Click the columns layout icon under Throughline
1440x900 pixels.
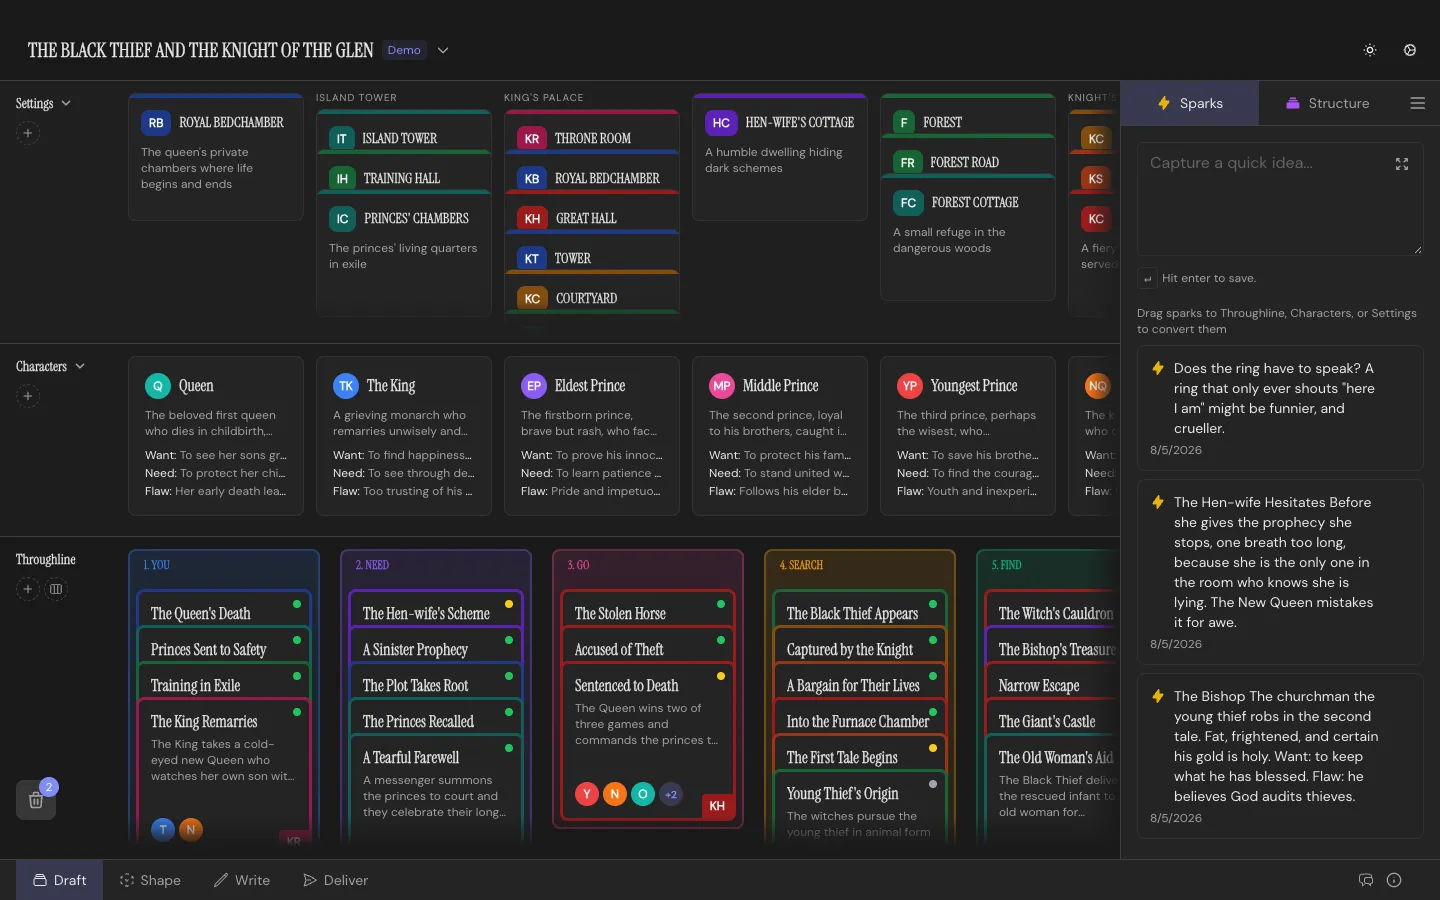(56, 589)
